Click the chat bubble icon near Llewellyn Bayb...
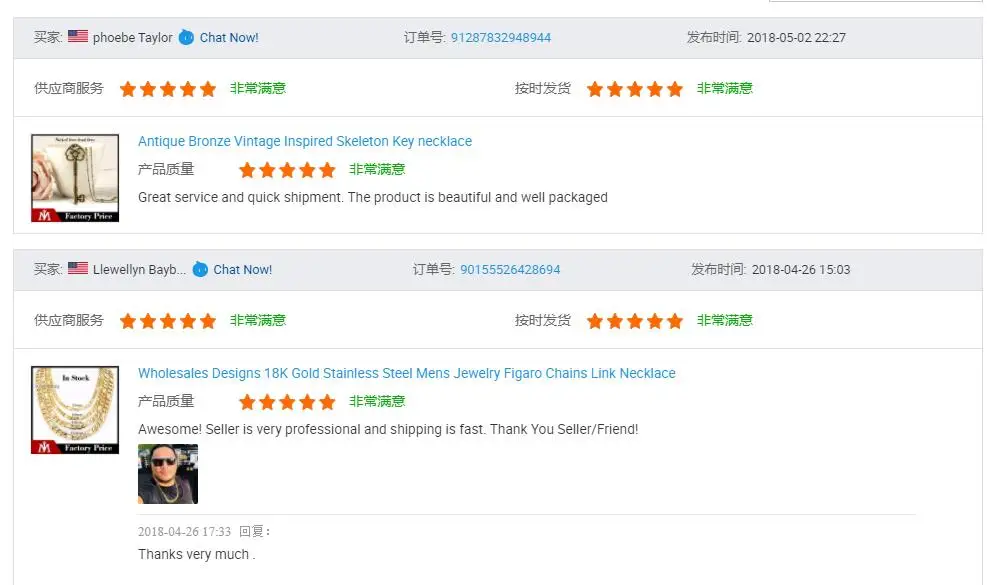Screen dimensions: 987x585 point(200,269)
